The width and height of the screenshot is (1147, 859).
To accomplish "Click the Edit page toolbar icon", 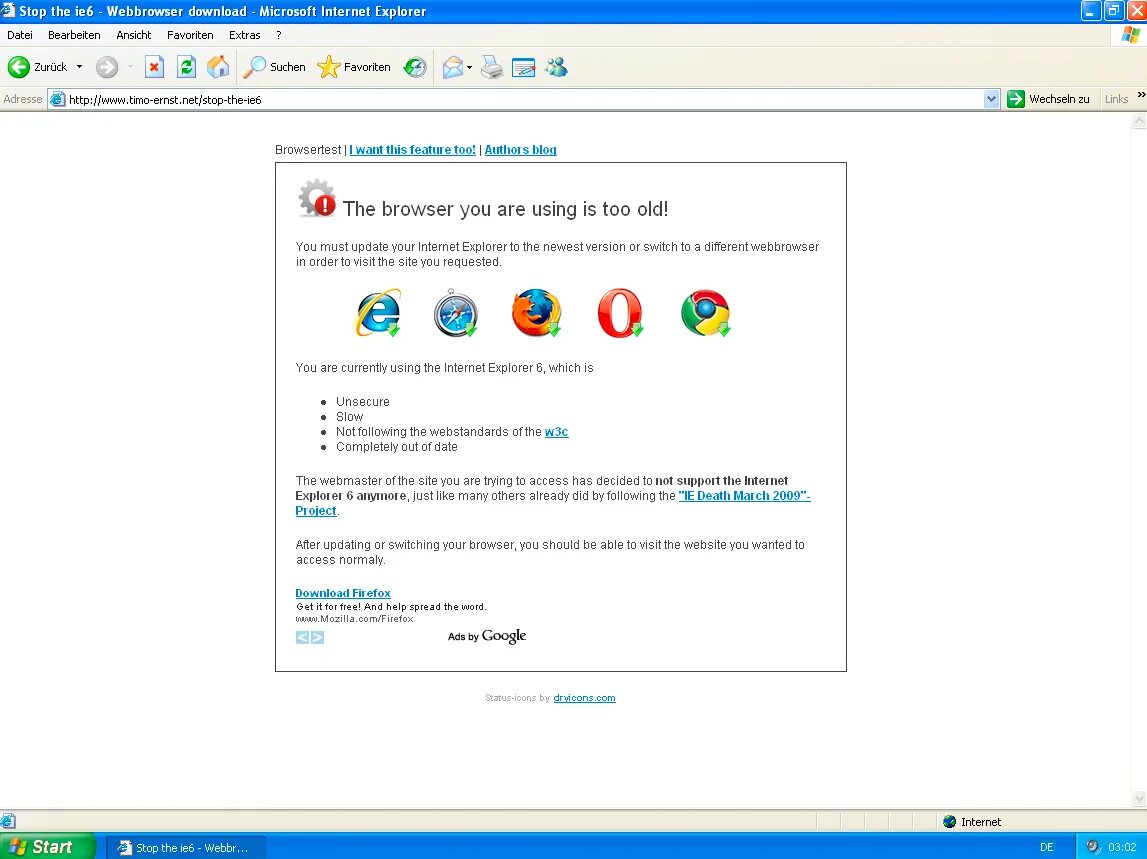I will pos(524,67).
